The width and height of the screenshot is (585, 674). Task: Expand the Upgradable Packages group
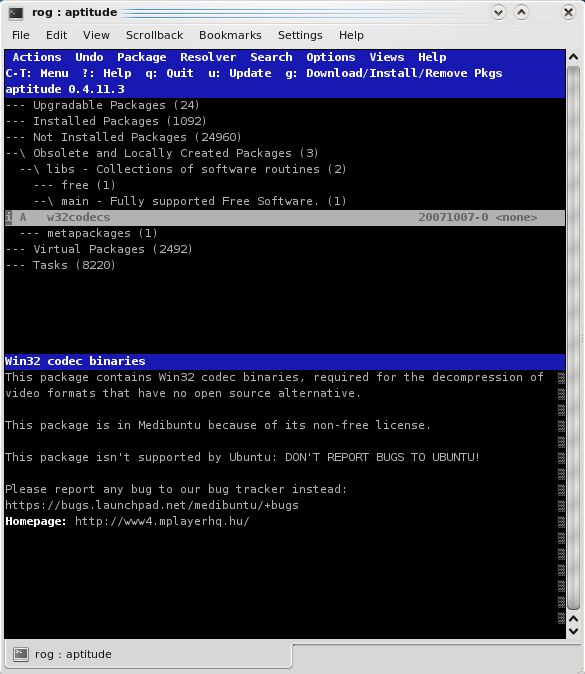[x=102, y=105]
